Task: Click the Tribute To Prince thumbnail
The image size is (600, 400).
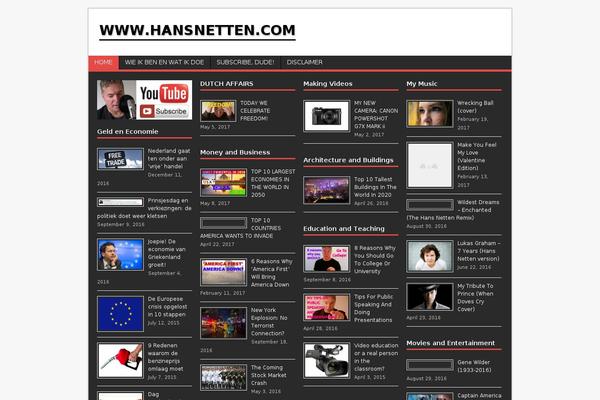Action: (430, 297)
